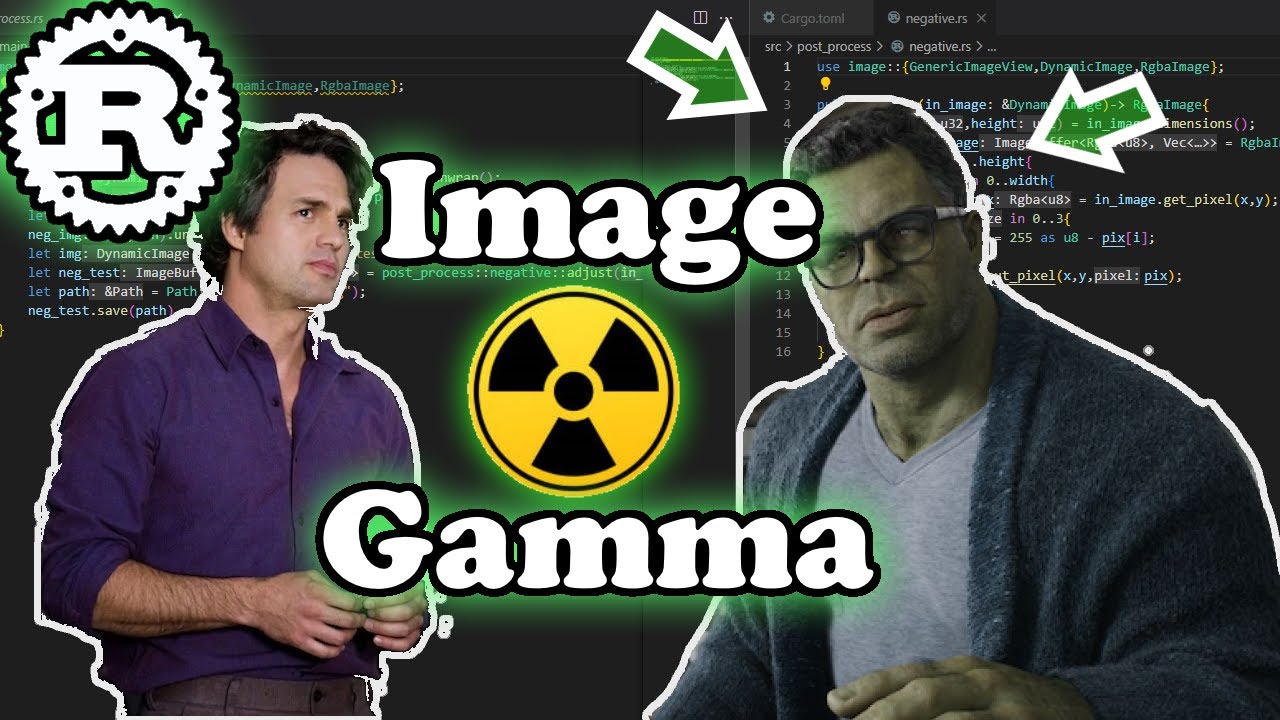Viewport: 1280px width, 720px height.
Task: Click the lightbulb code action icon
Action: [826, 84]
